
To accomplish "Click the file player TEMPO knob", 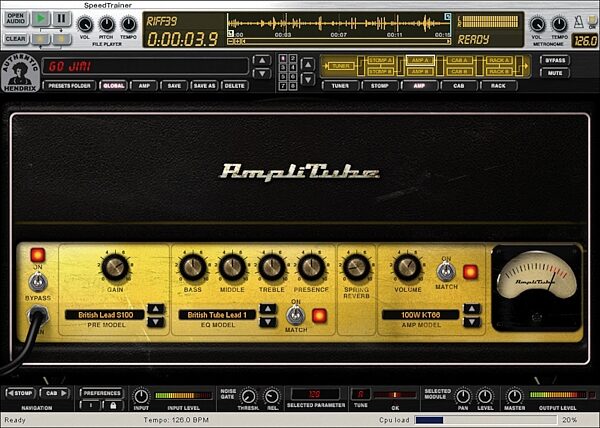I will 129,25.
